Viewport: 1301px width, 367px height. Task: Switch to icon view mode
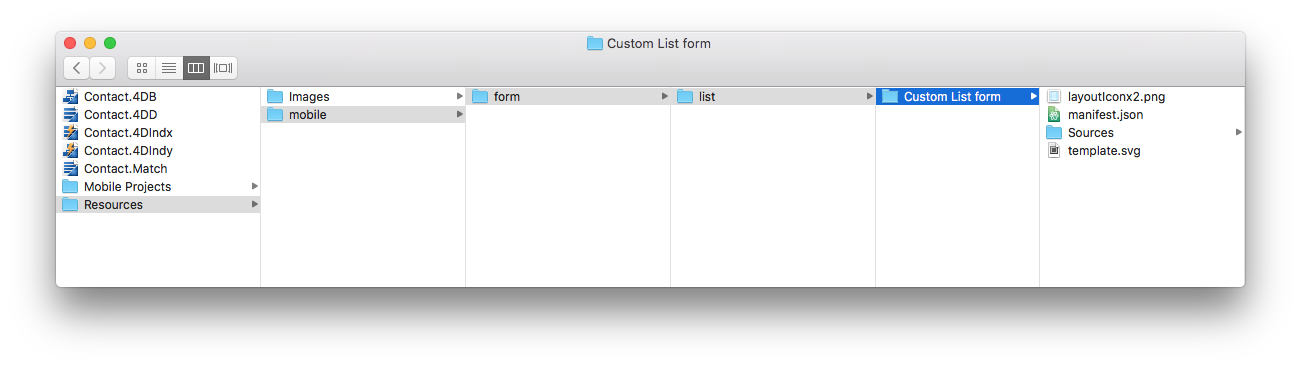pyautogui.click(x=142, y=68)
